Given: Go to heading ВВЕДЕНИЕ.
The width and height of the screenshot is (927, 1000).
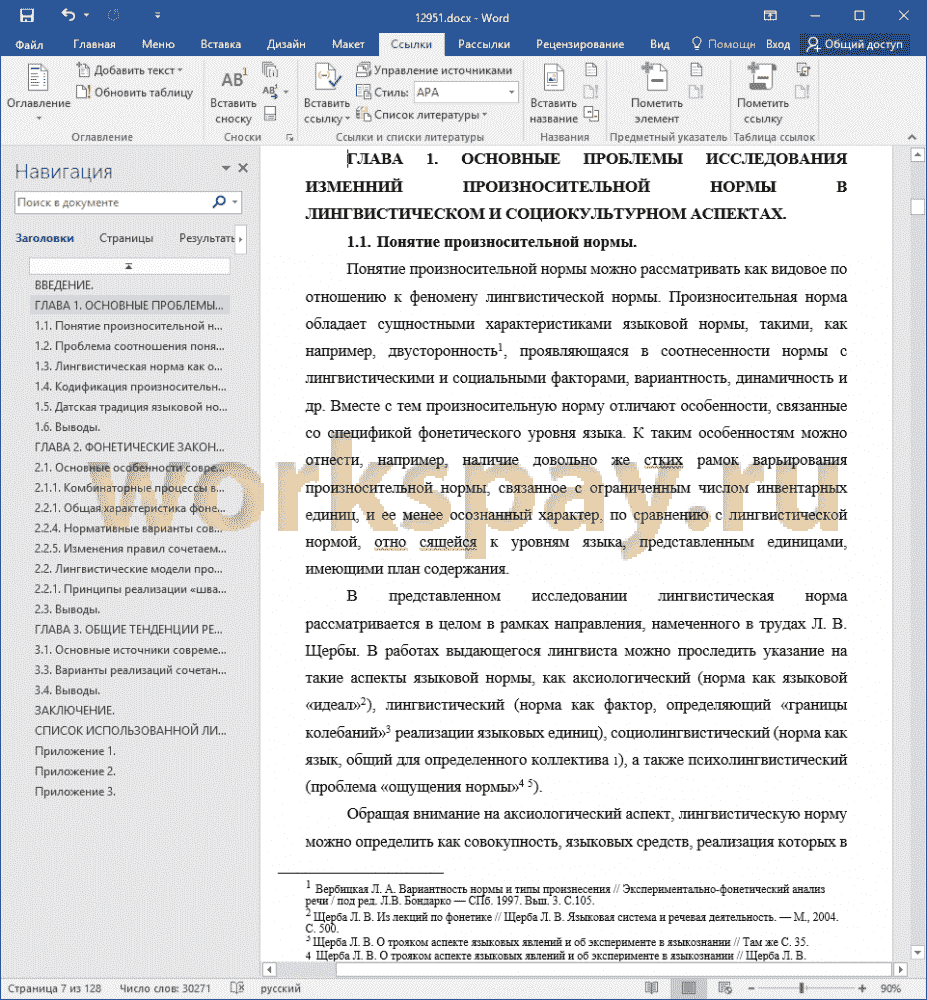Looking at the screenshot, I should pos(64,285).
